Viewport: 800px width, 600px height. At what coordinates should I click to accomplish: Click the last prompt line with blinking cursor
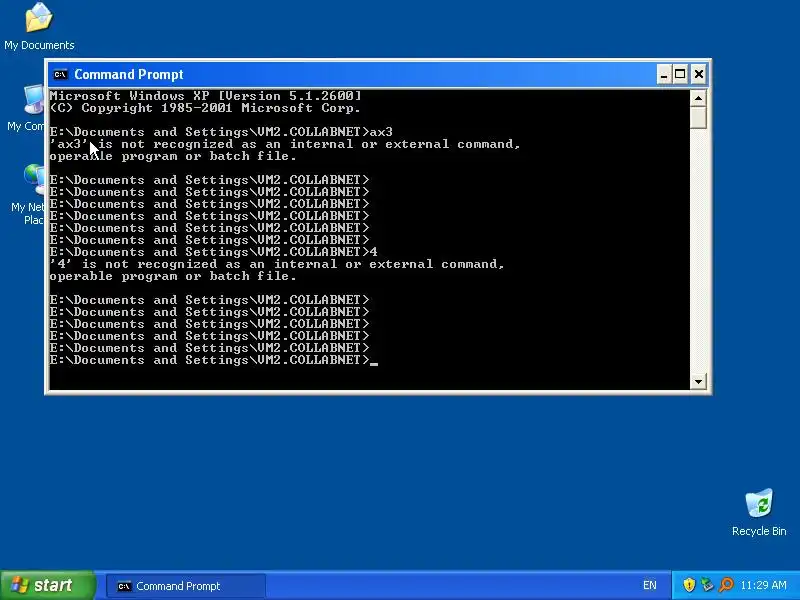[213, 360]
